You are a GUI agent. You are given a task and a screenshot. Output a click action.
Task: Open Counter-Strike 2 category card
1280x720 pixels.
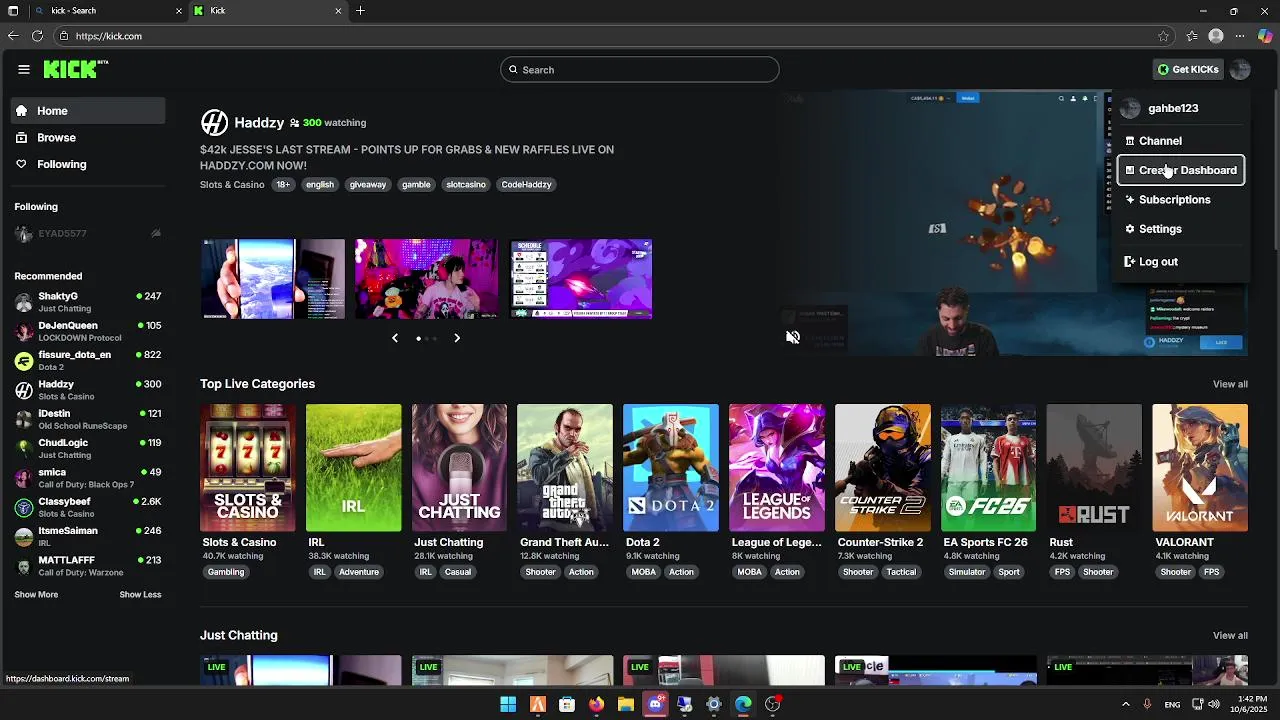pyautogui.click(x=883, y=468)
